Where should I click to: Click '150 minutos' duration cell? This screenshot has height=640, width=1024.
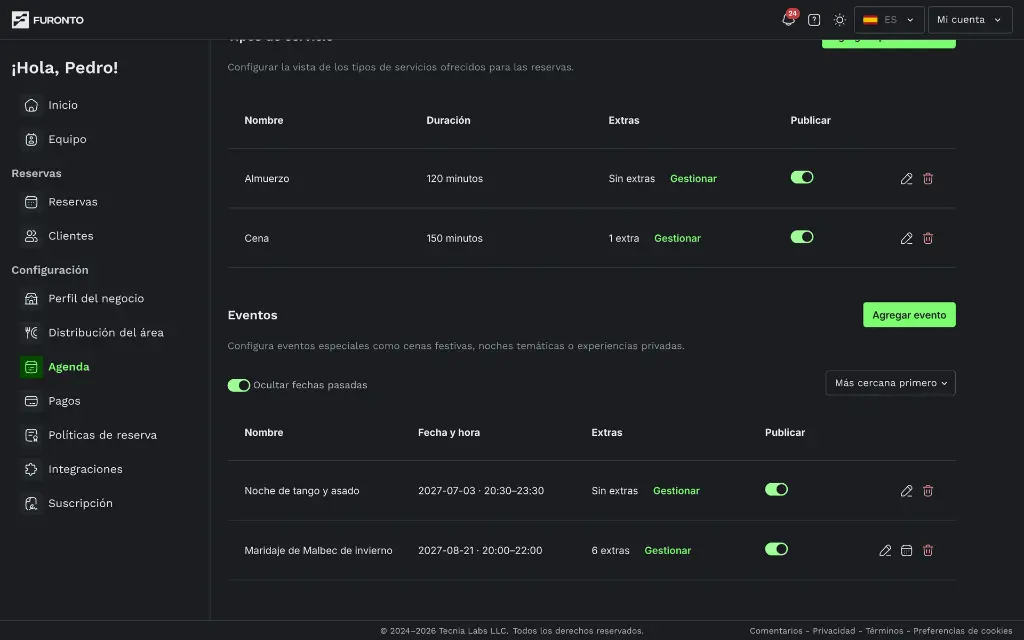[x=455, y=238]
